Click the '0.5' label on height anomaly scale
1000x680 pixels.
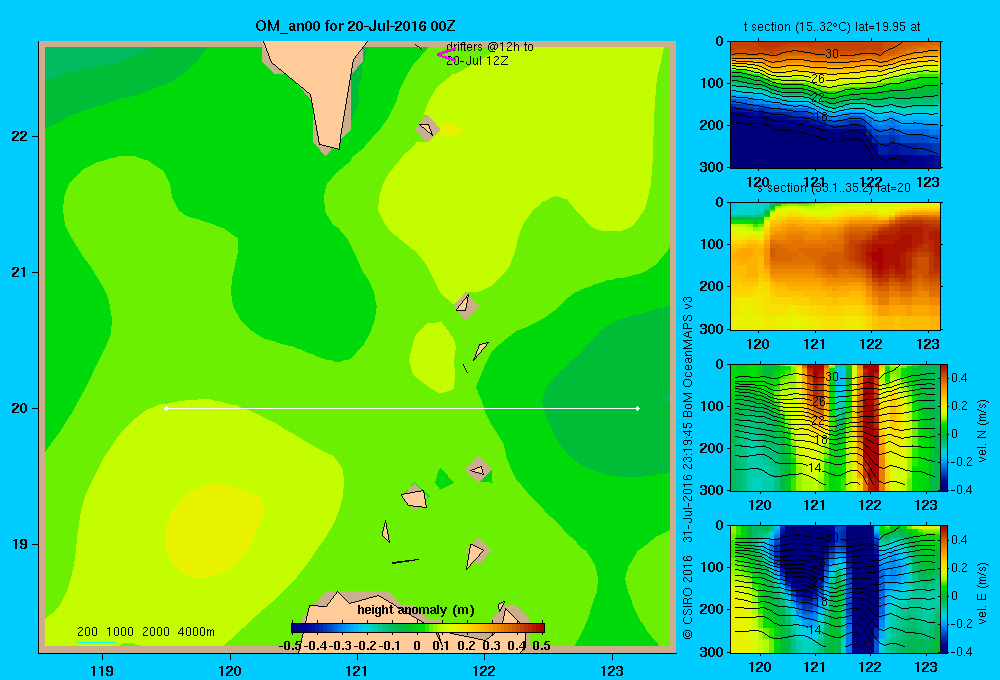tap(541, 646)
